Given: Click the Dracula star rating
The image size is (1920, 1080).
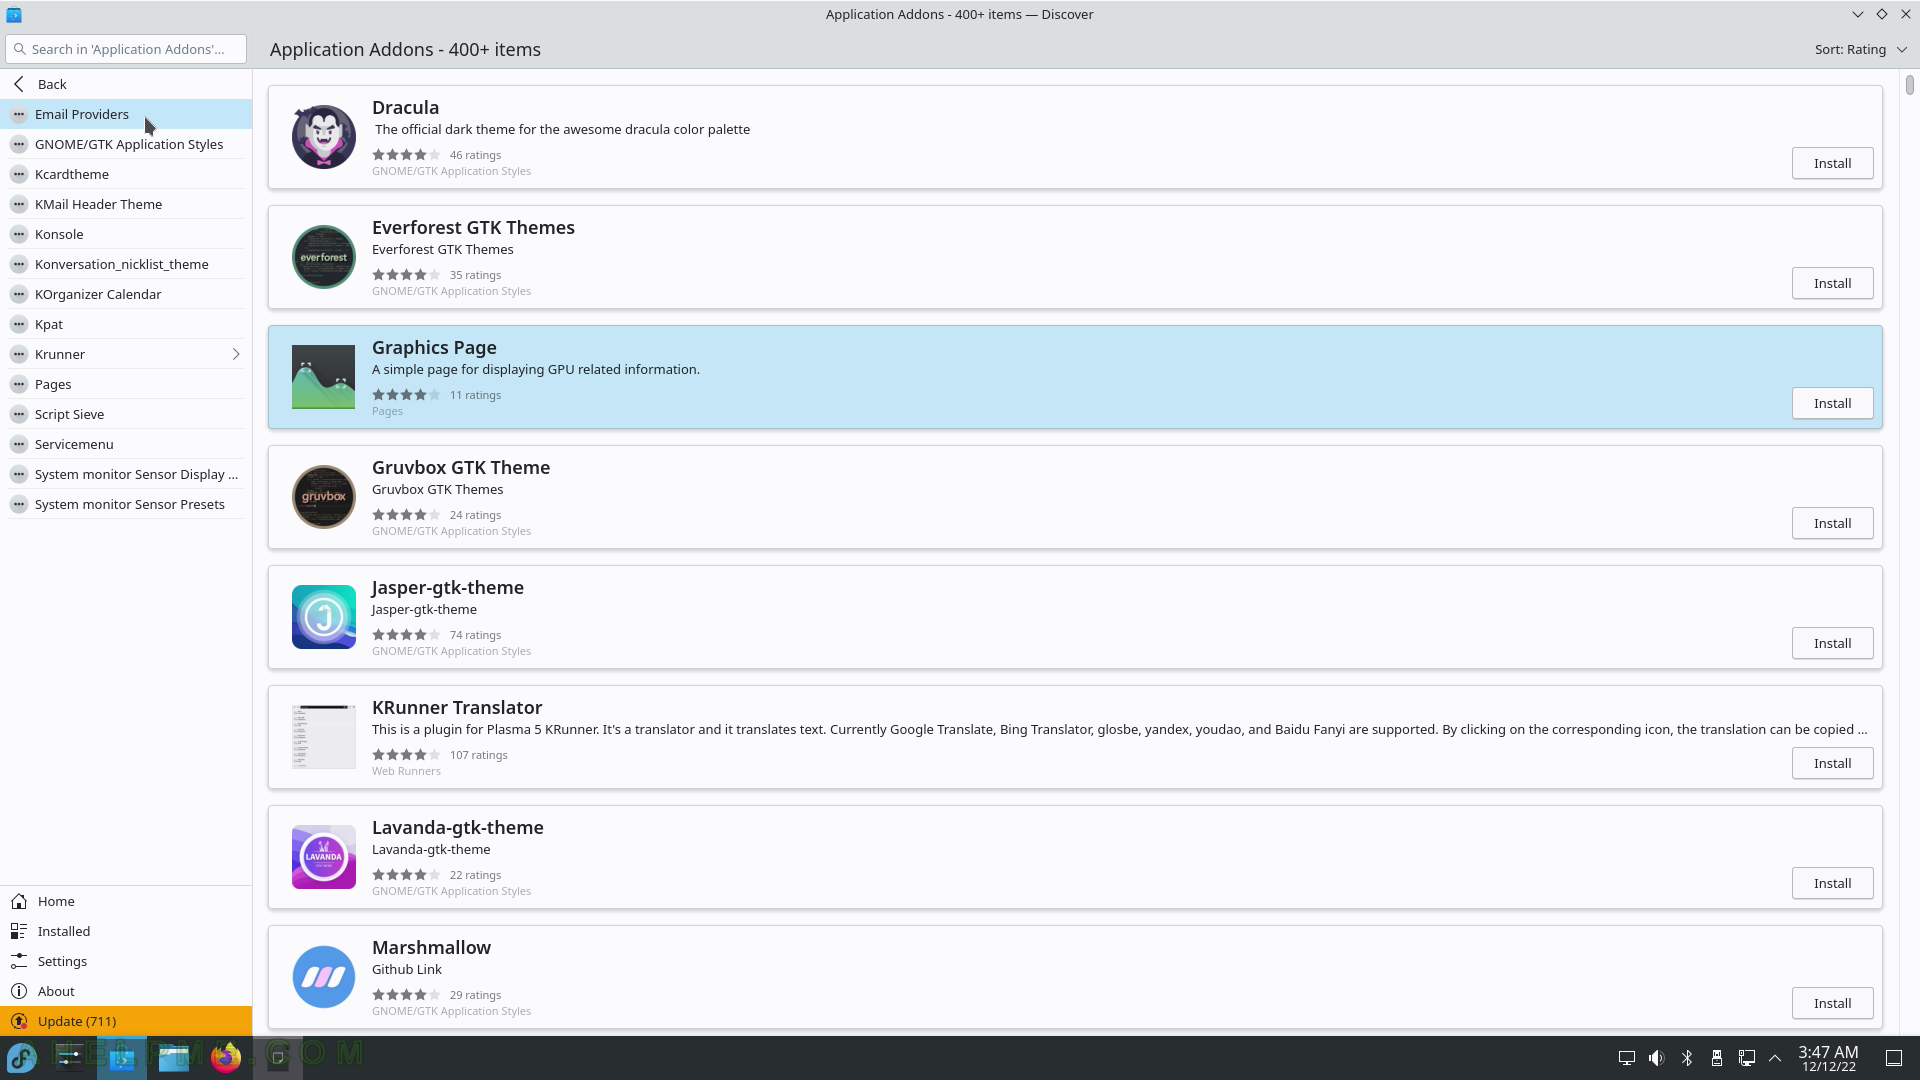Looking at the screenshot, I should [406, 155].
